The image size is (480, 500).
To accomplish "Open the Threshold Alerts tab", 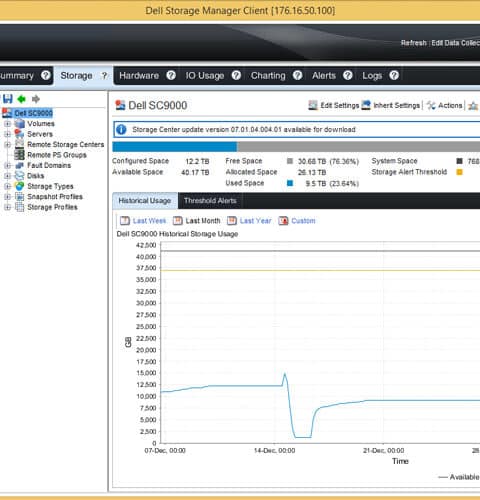I will [x=210, y=201].
